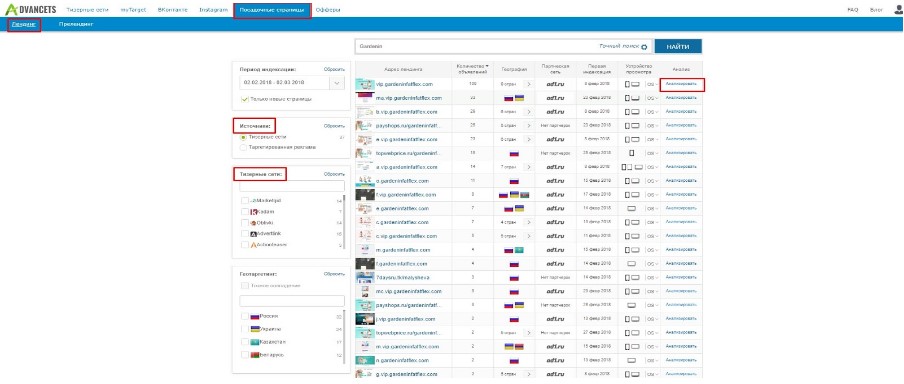
Task: Click adt1.ru logo in vip.gardeninfatflex.com row
Action: (x=555, y=84)
